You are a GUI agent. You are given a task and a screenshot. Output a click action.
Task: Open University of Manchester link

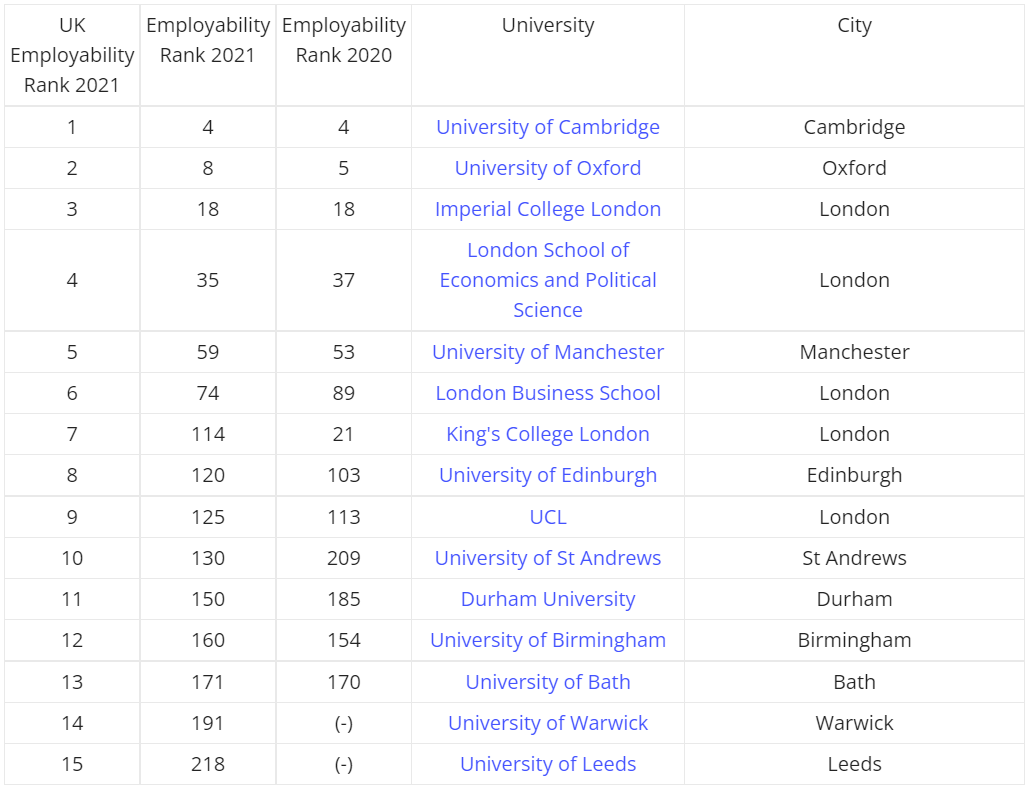547,352
